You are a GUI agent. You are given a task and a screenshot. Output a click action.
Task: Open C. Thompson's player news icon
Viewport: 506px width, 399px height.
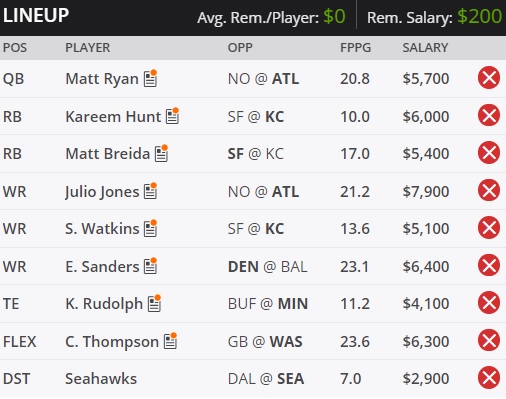coord(170,341)
